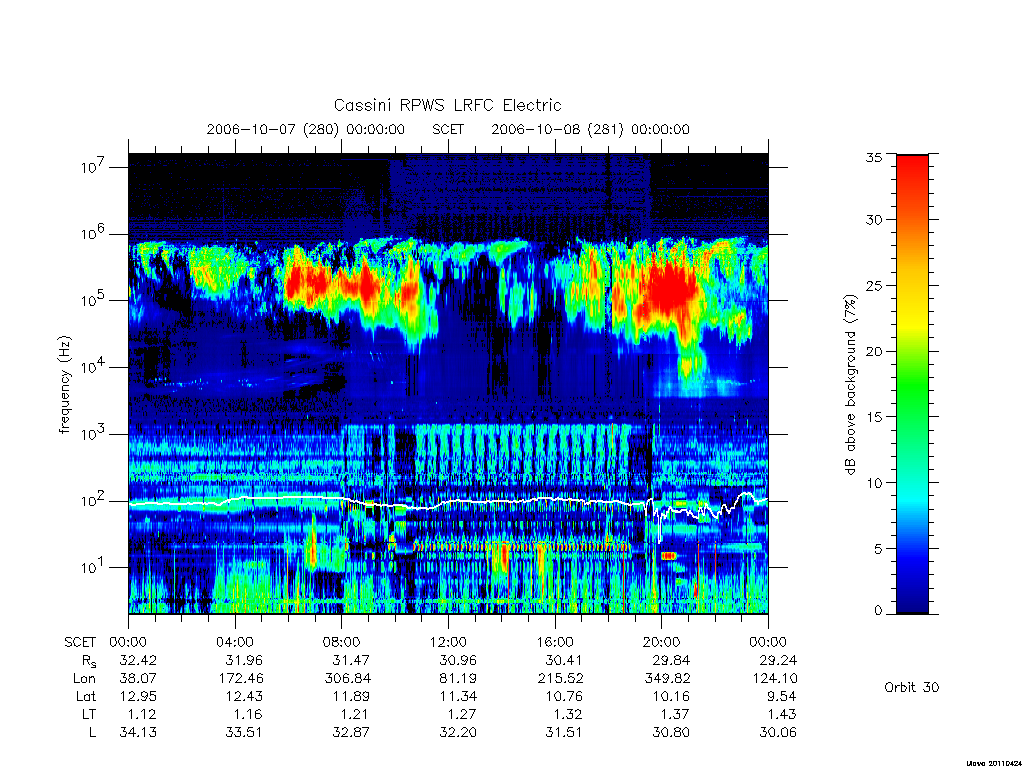Screen dimensions: 1024x768
Task: Click the L value 34.13
Action: 138,733
